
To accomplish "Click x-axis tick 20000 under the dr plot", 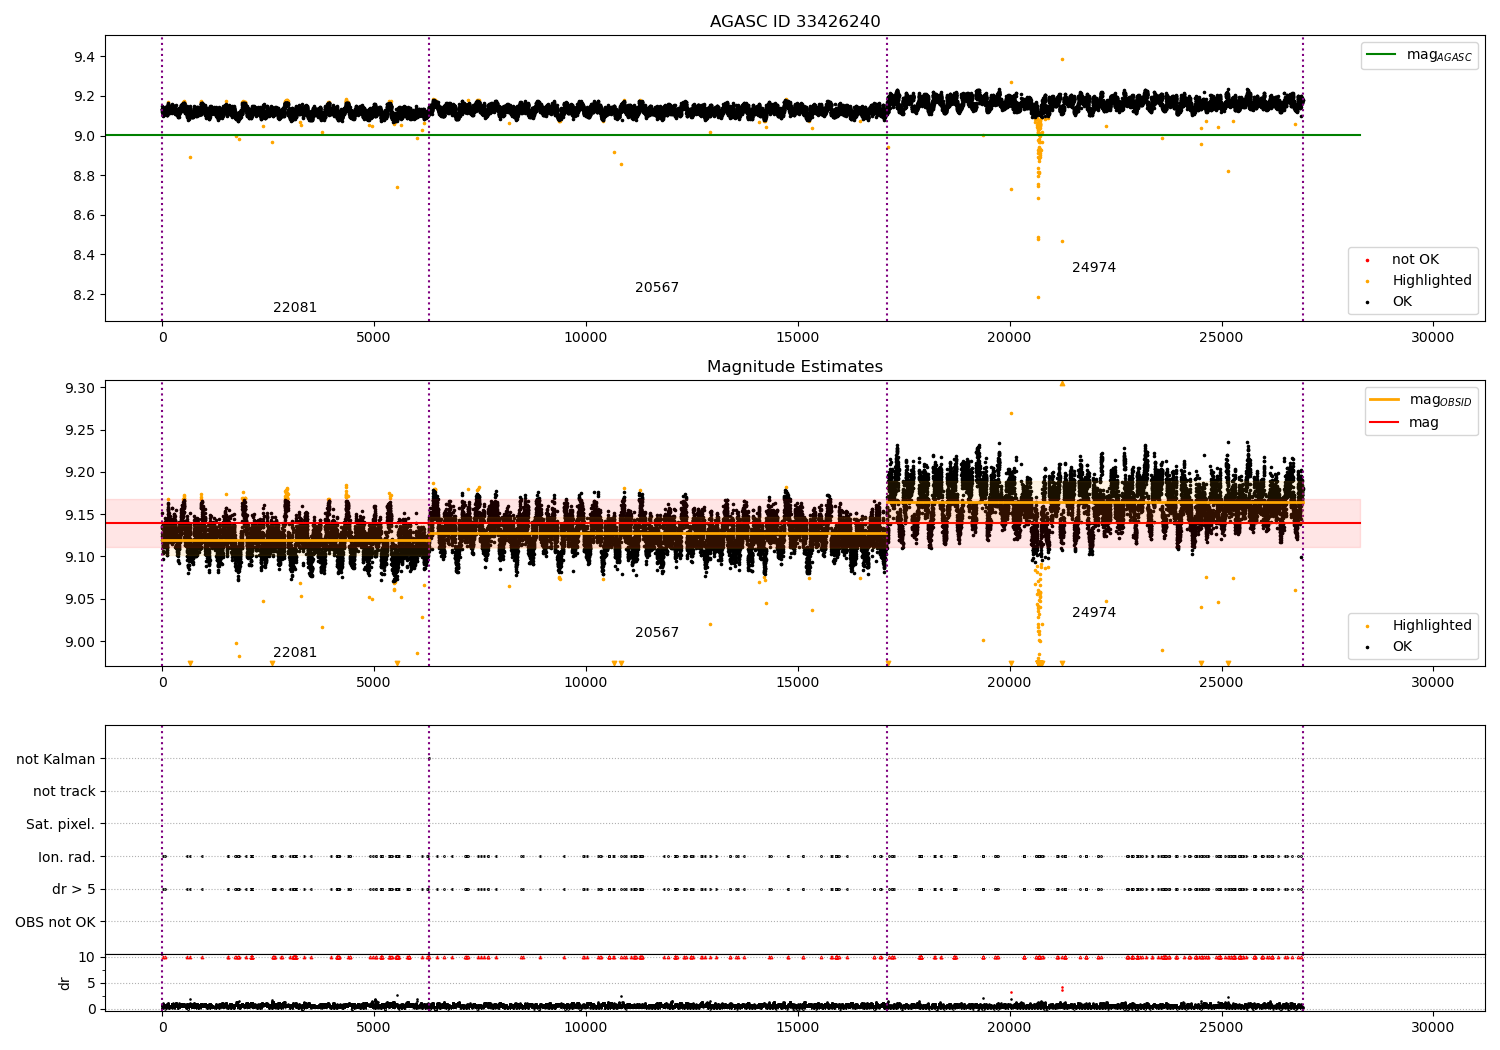I will click(x=1009, y=1028).
